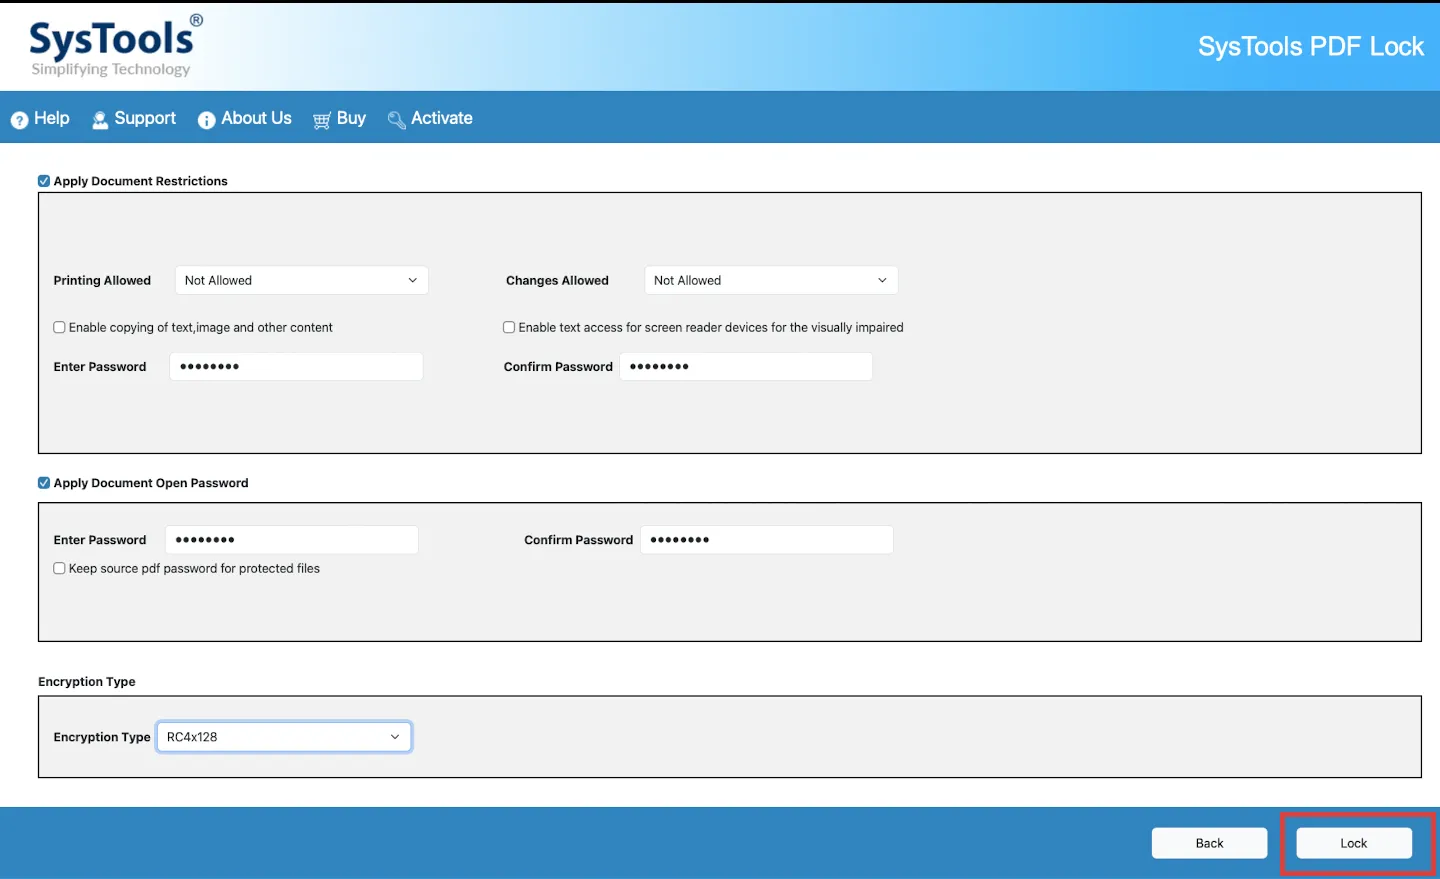
Task: Click the Buy shopping cart icon
Action: point(322,120)
